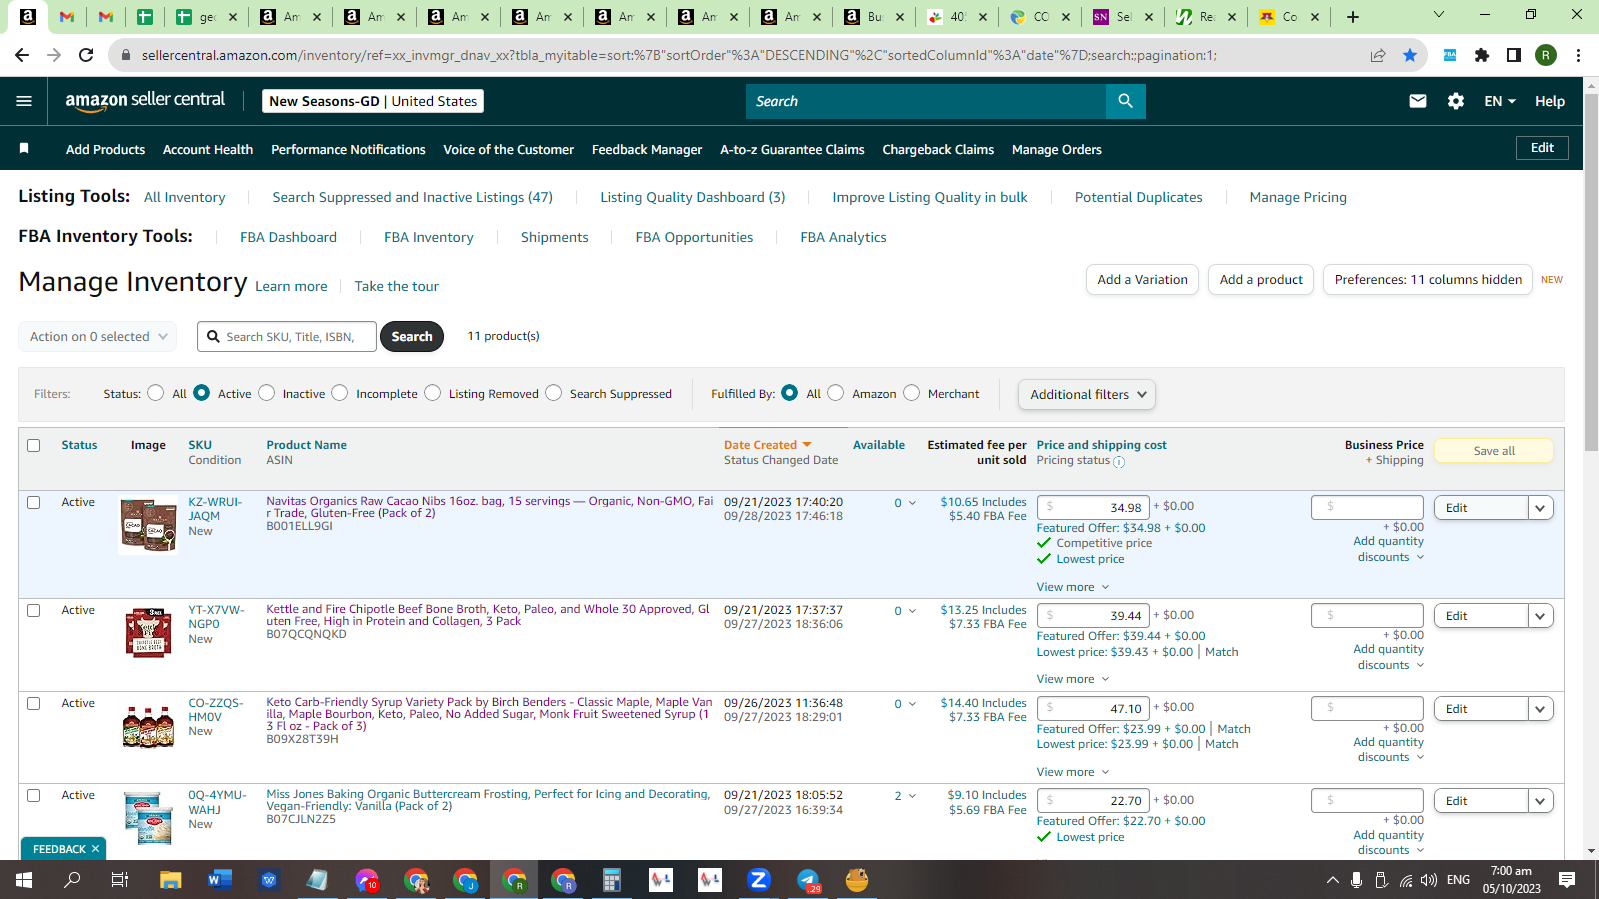Viewport: 1599px width, 899px height.
Task: Click the Add a product button
Action: tap(1261, 280)
